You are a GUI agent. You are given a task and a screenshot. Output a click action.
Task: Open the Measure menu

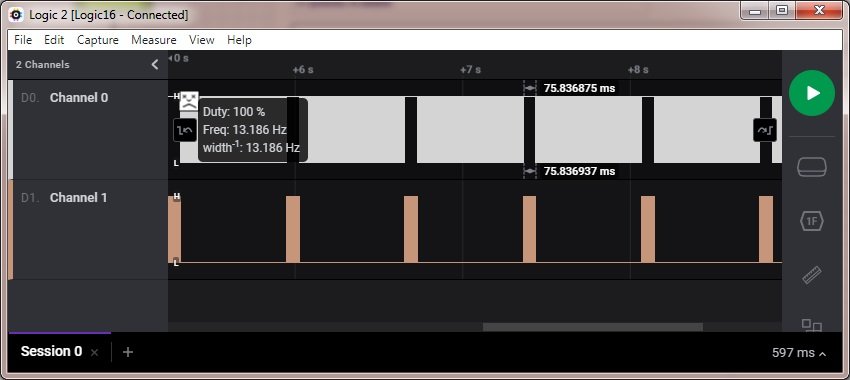153,40
